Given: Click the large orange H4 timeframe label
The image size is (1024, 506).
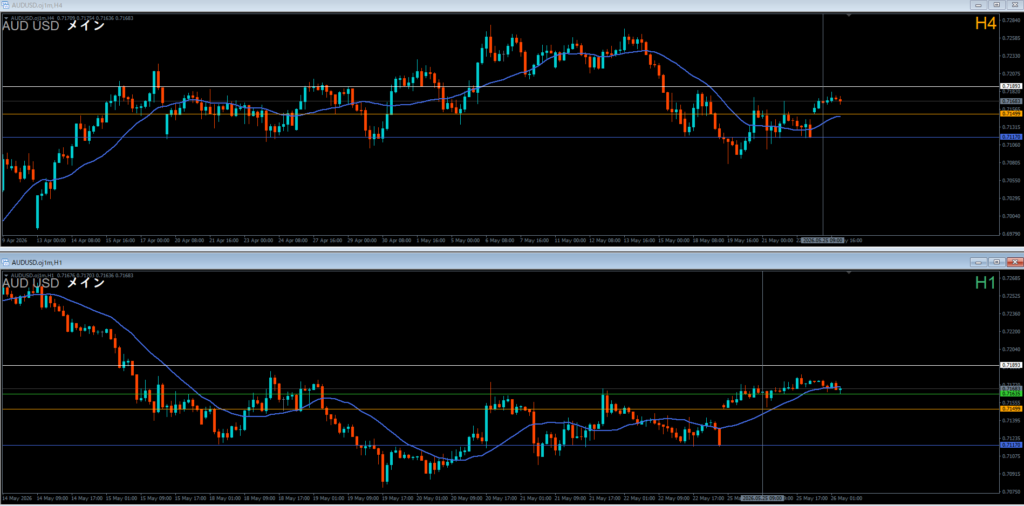Looking at the screenshot, I should (985, 24).
